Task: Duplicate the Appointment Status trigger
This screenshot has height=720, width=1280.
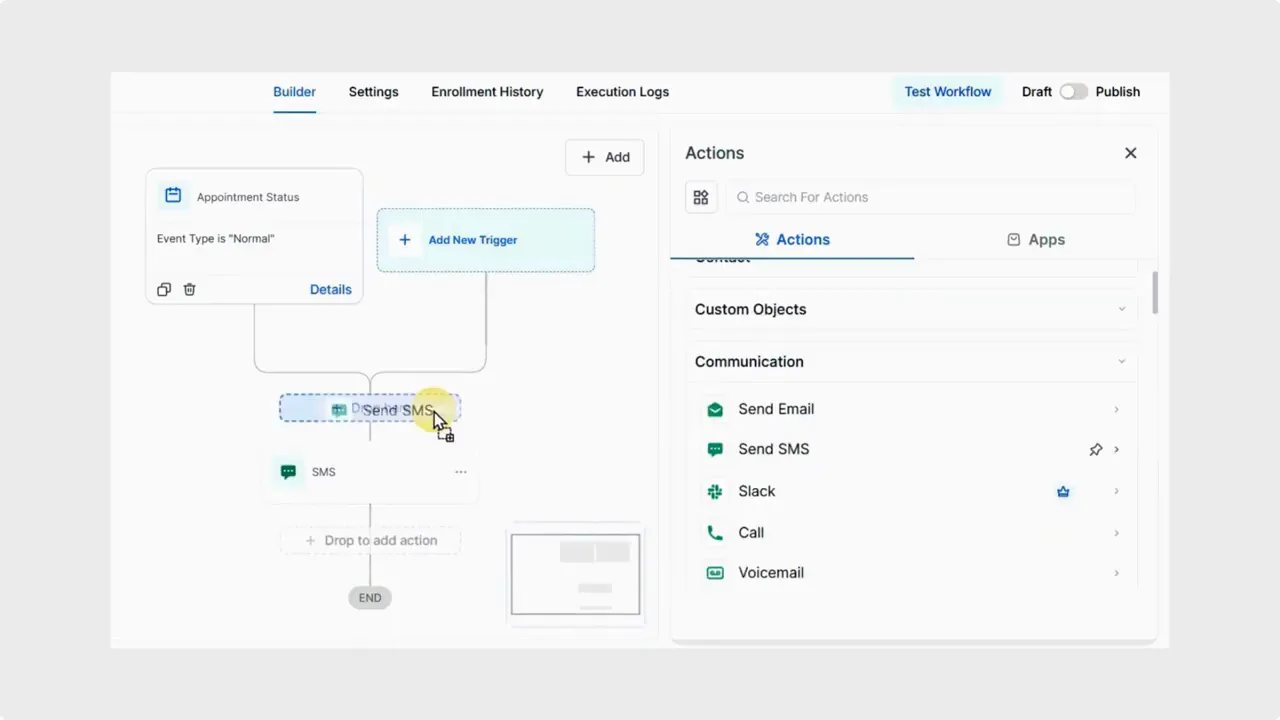Action: (163, 289)
